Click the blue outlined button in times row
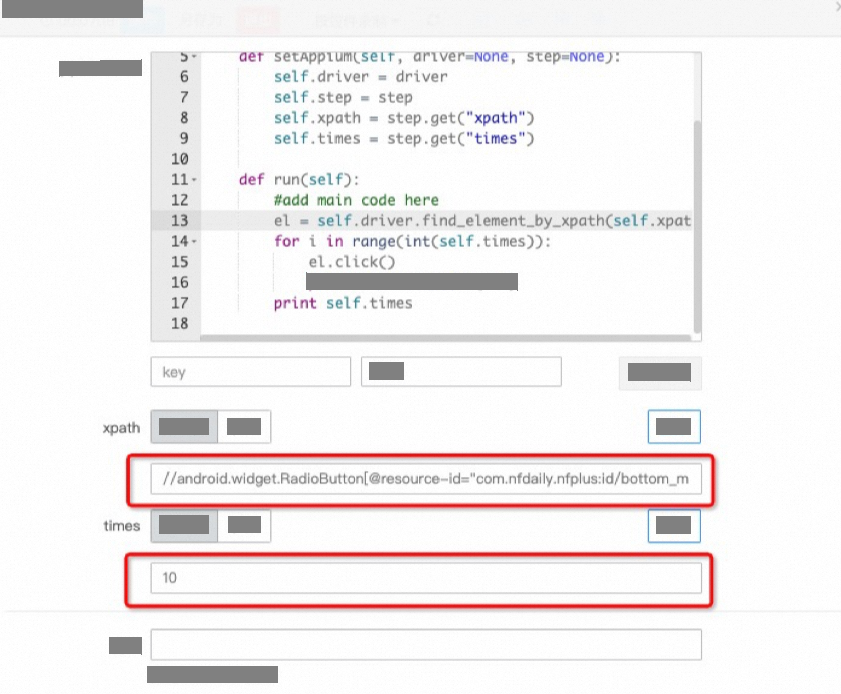841x694 pixels. point(674,526)
